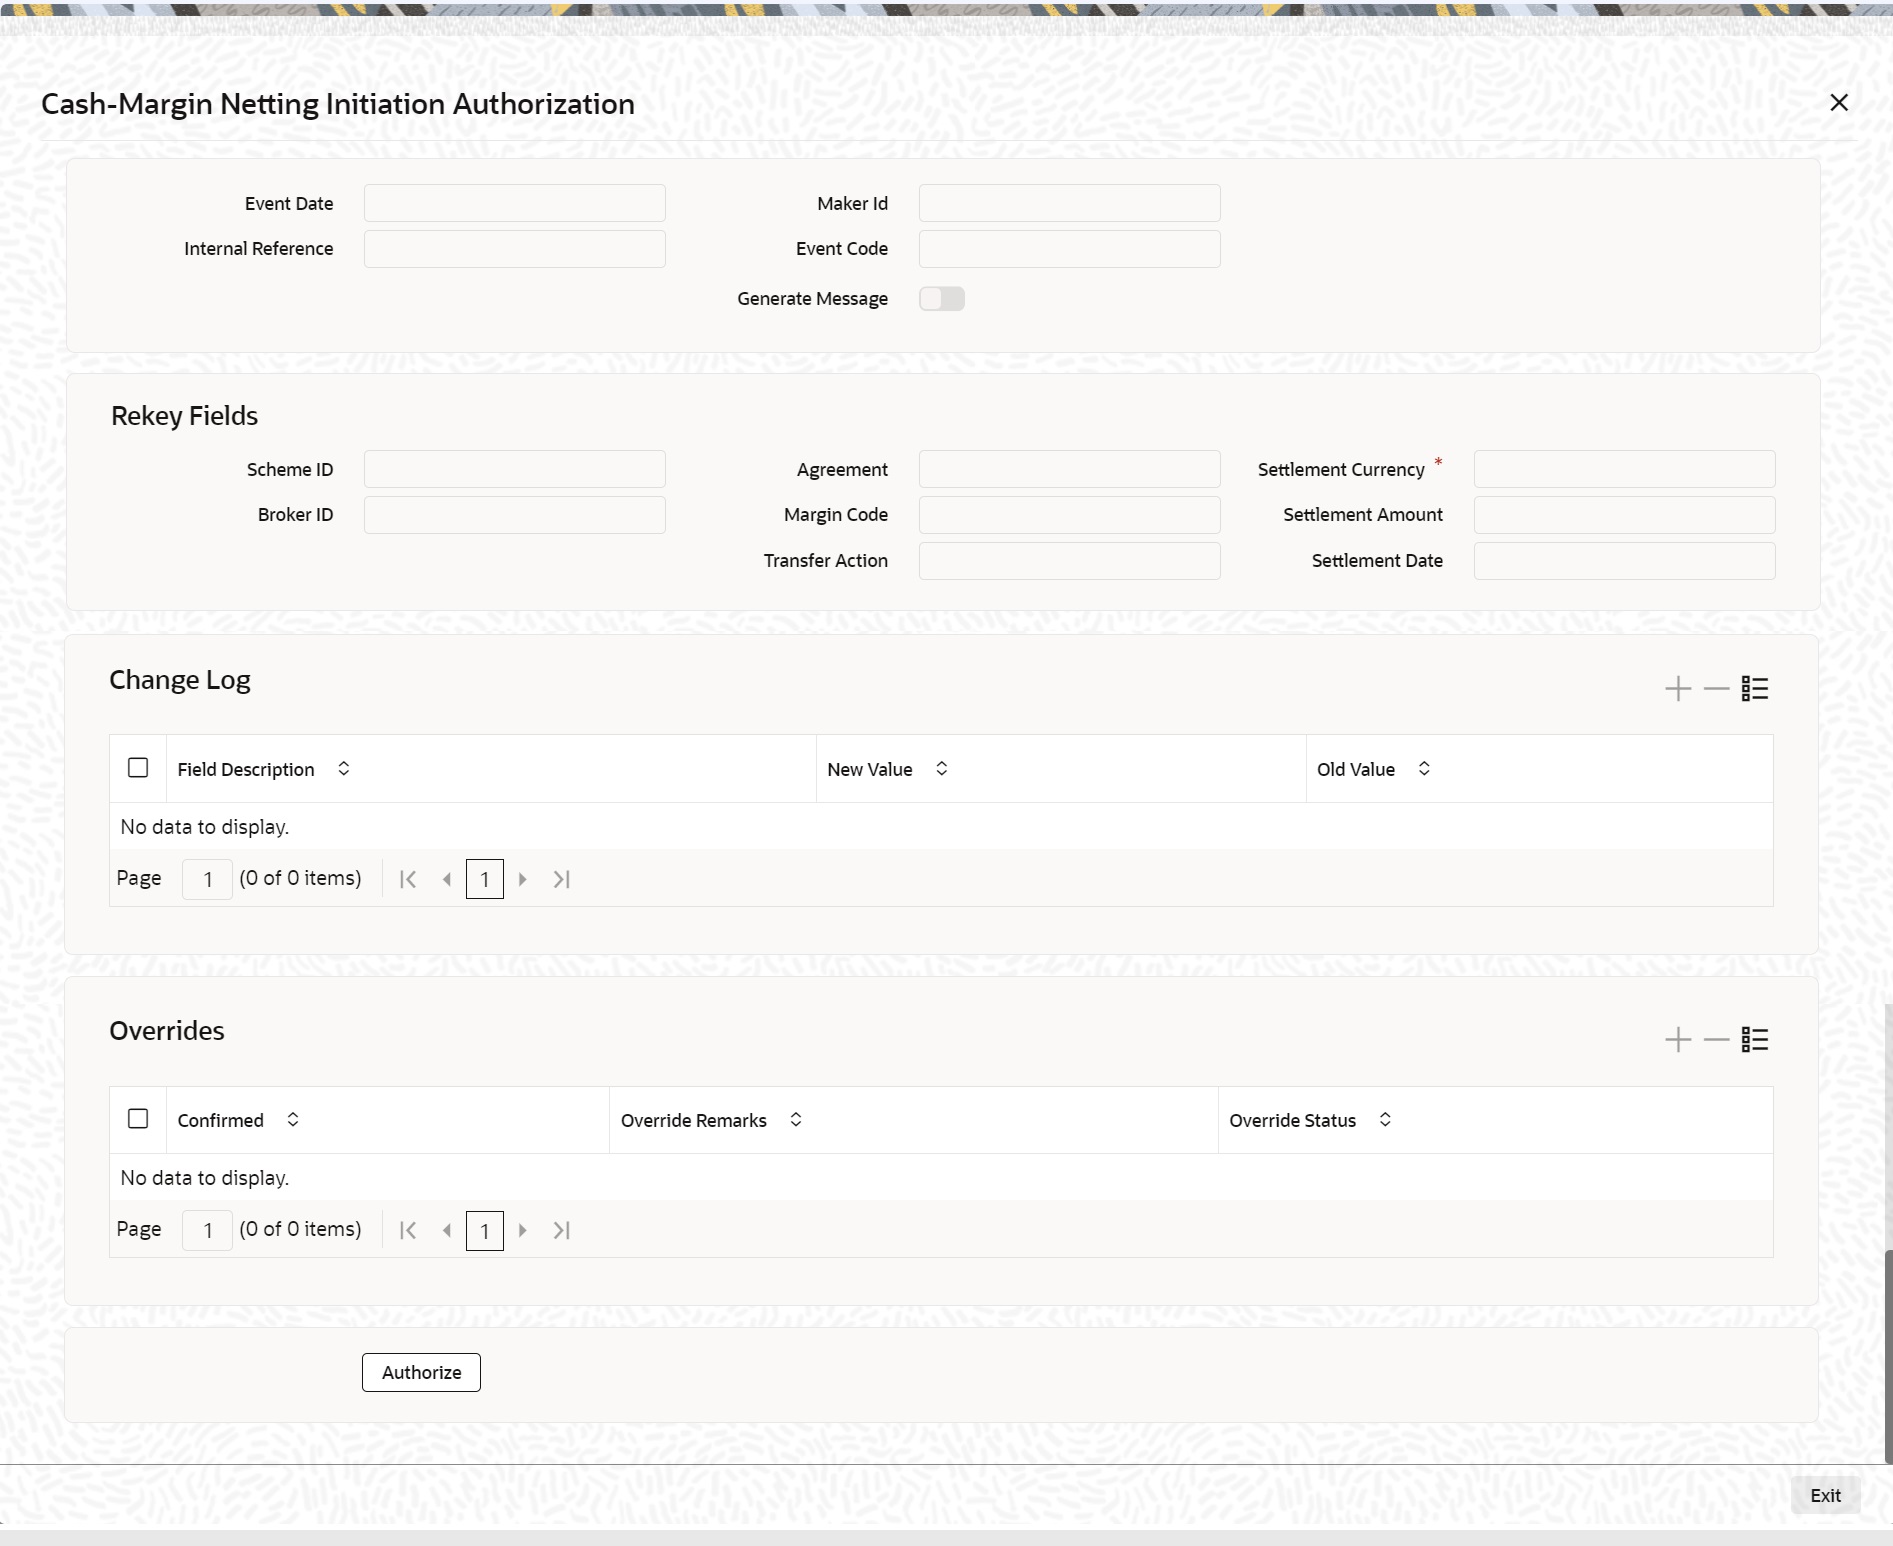
Task: Sort Change Log by Field Description
Action: tap(343, 769)
